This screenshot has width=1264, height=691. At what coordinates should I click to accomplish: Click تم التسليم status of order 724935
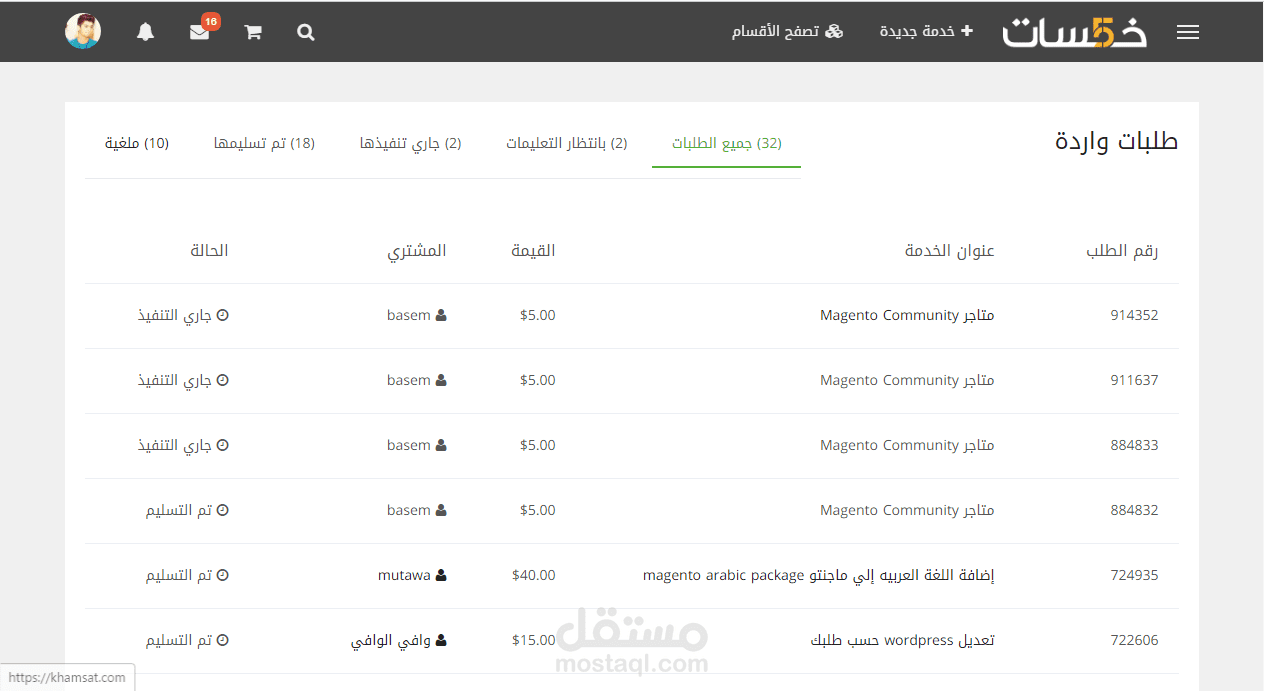(x=187, y=575)
